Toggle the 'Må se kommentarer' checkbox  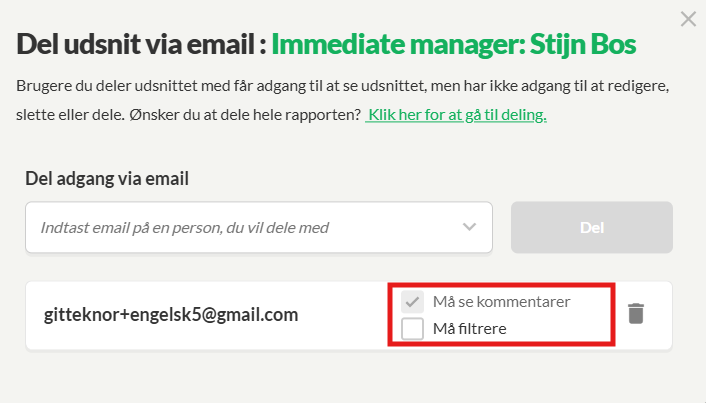(412, 301)
